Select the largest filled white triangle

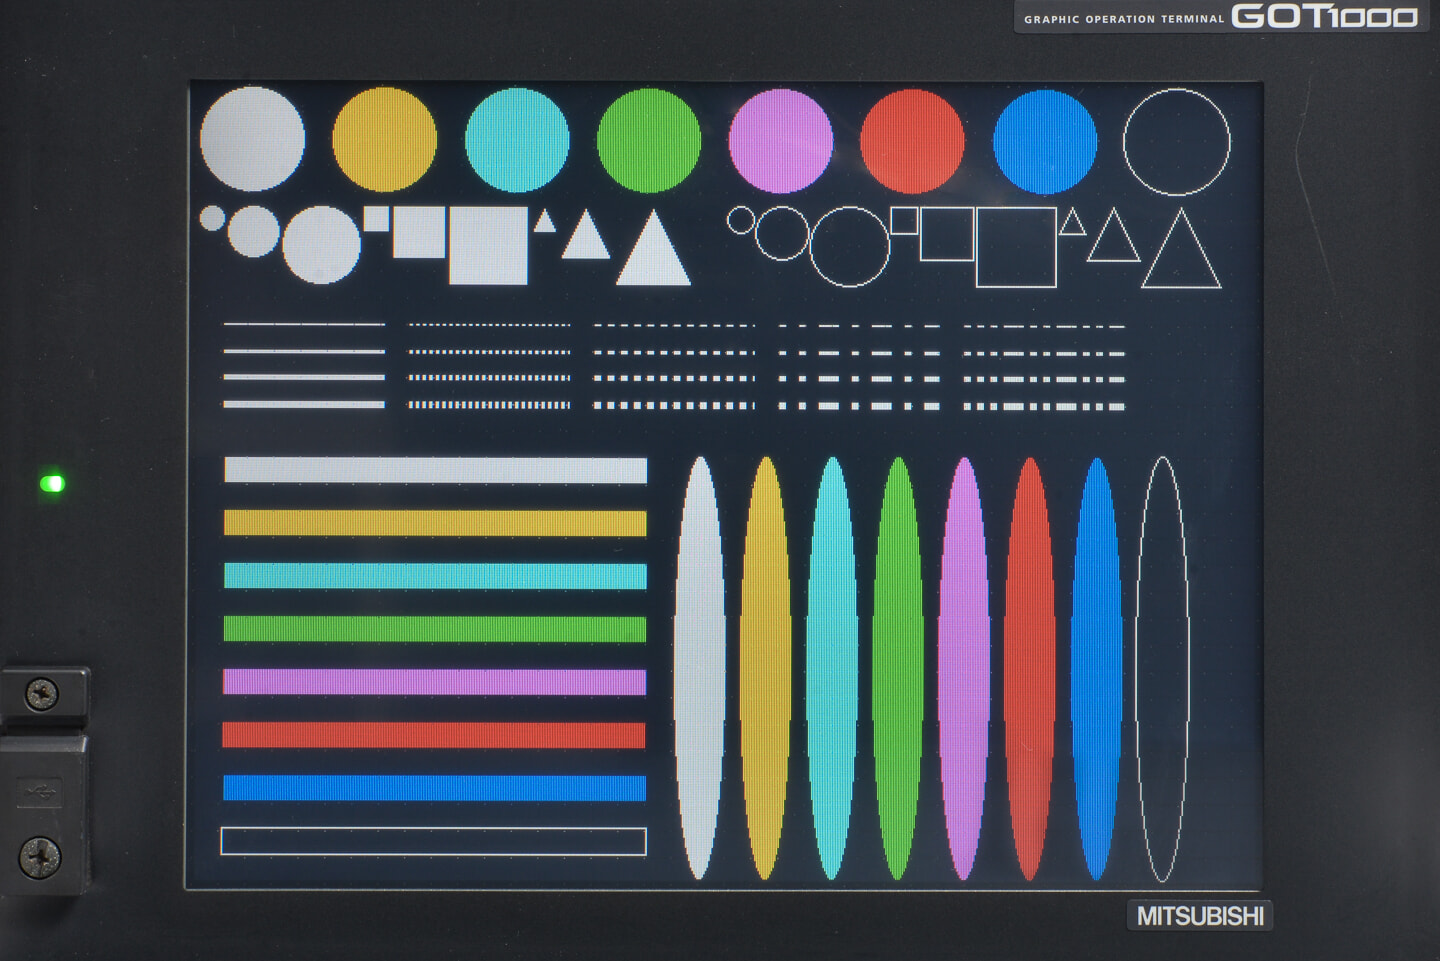(x=653, y=247)
